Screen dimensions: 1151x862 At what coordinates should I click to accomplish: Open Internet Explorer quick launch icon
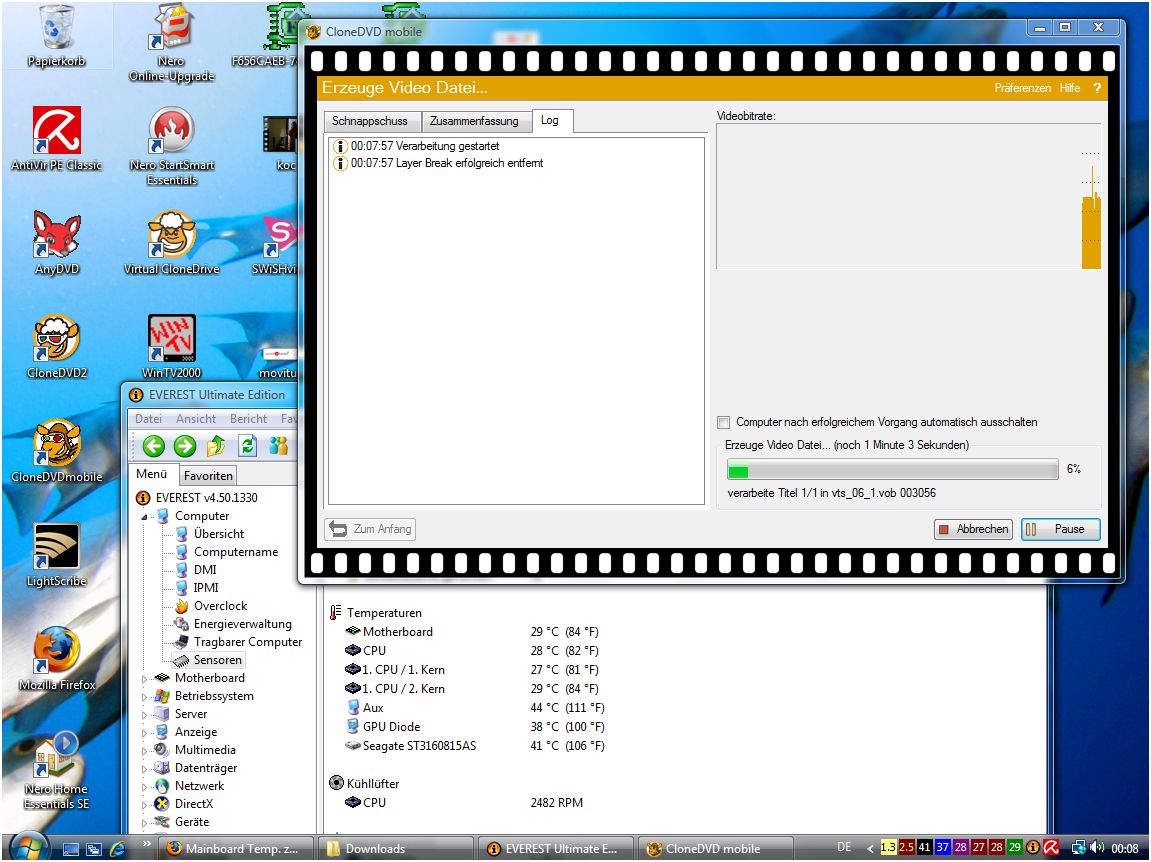(117, 849)
